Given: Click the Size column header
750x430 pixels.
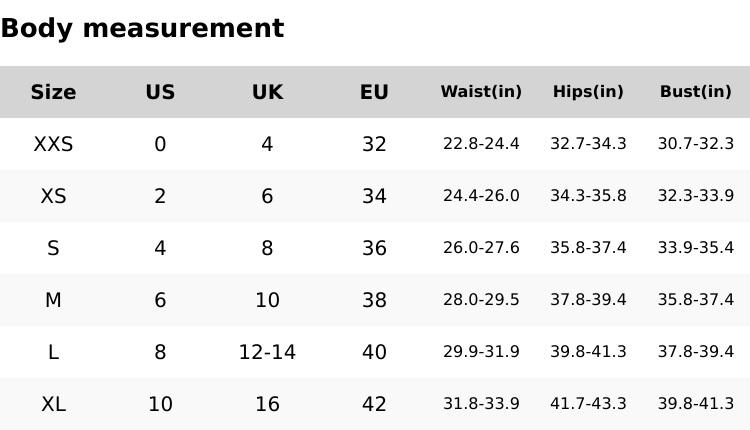Looking at the screenshot, I should 53,92.
